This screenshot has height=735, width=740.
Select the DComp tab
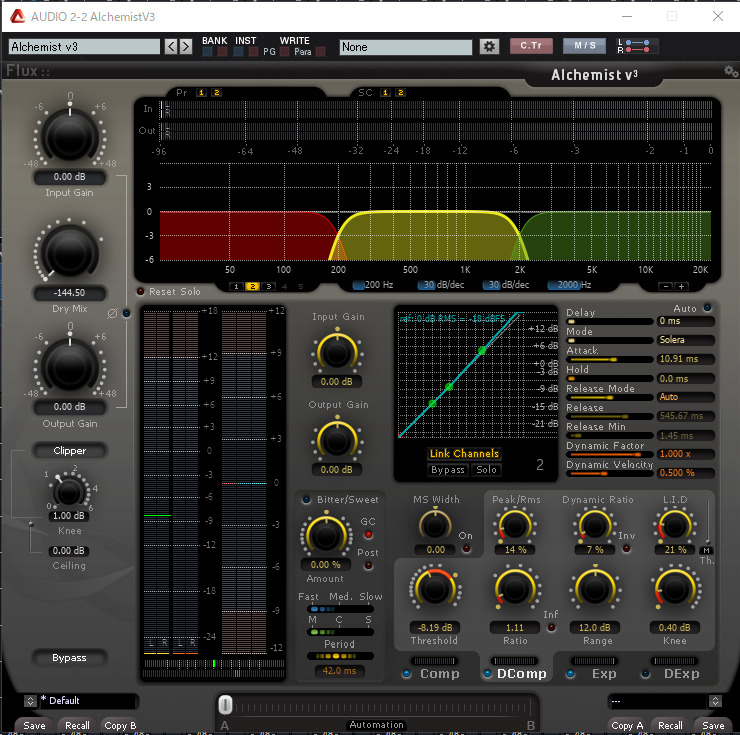point(521,674)
